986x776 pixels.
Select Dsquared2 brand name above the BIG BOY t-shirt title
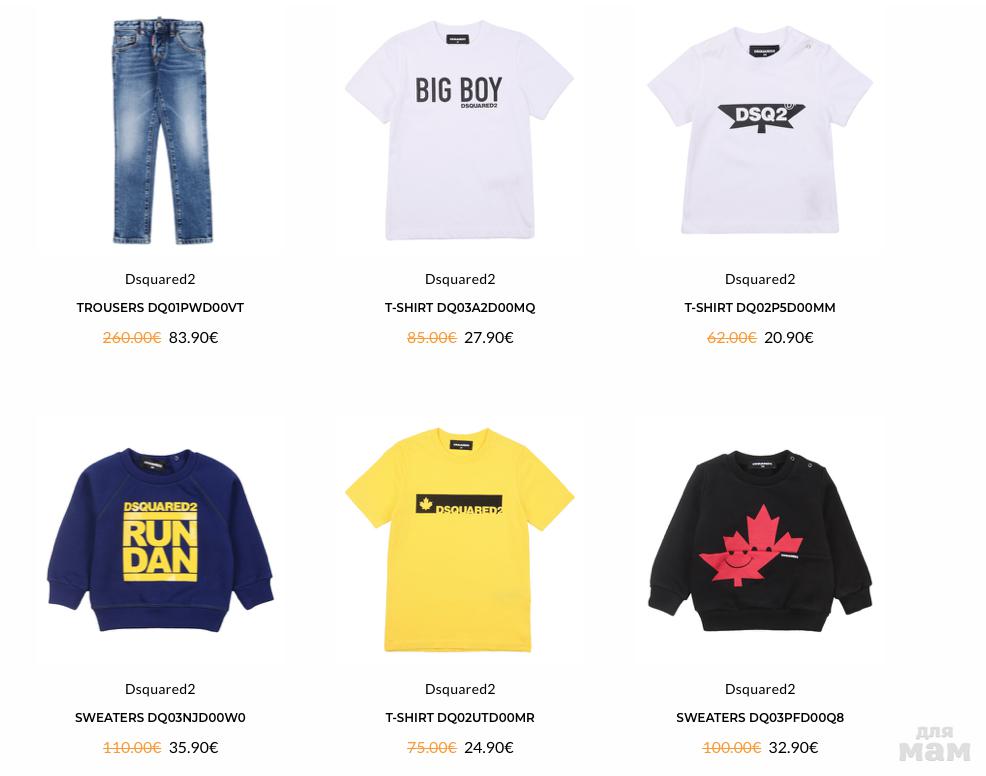tap(460, 279)
